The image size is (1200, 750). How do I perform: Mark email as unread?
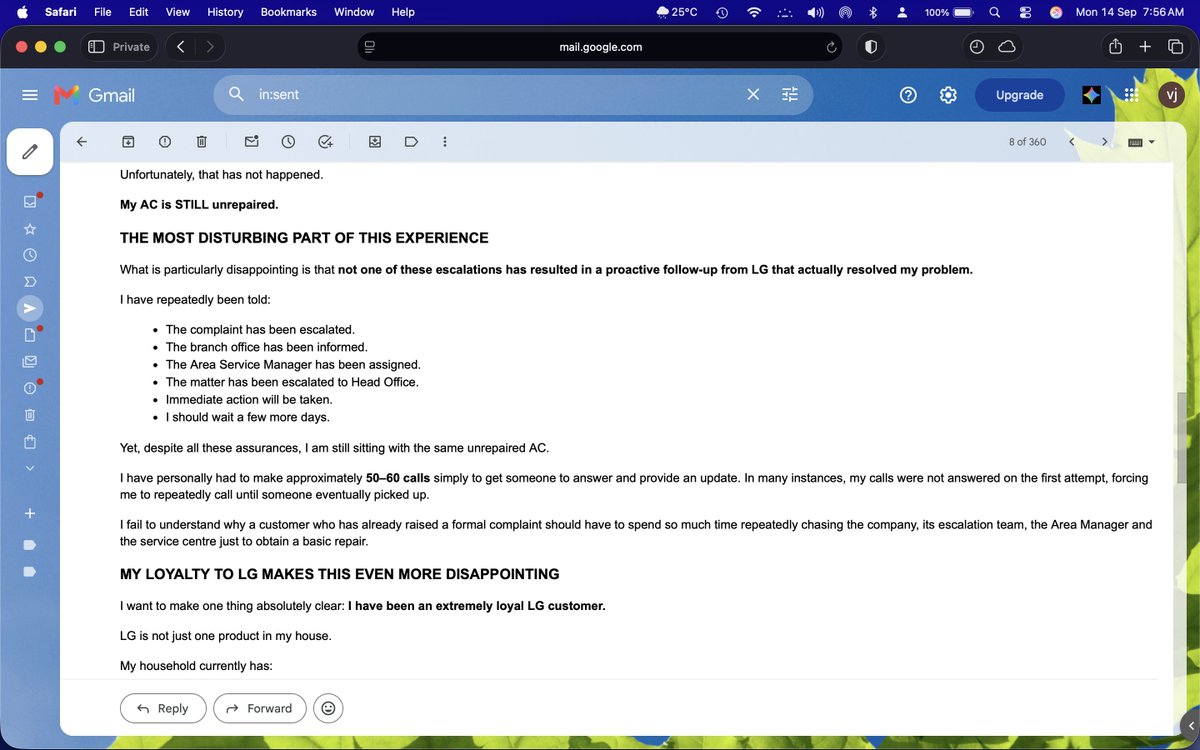click(251, 142)
